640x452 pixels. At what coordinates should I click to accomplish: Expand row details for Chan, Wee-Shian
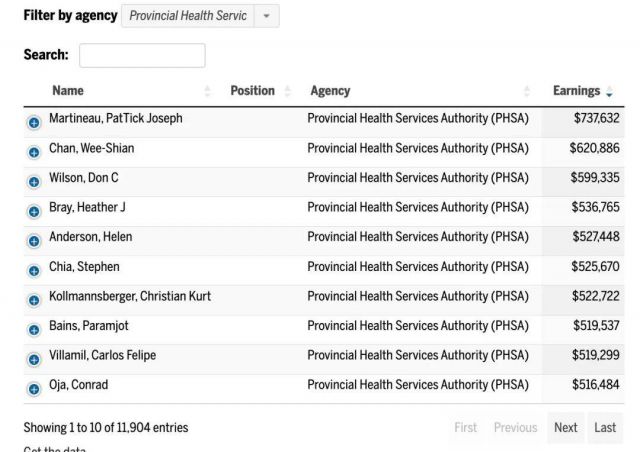34,152
